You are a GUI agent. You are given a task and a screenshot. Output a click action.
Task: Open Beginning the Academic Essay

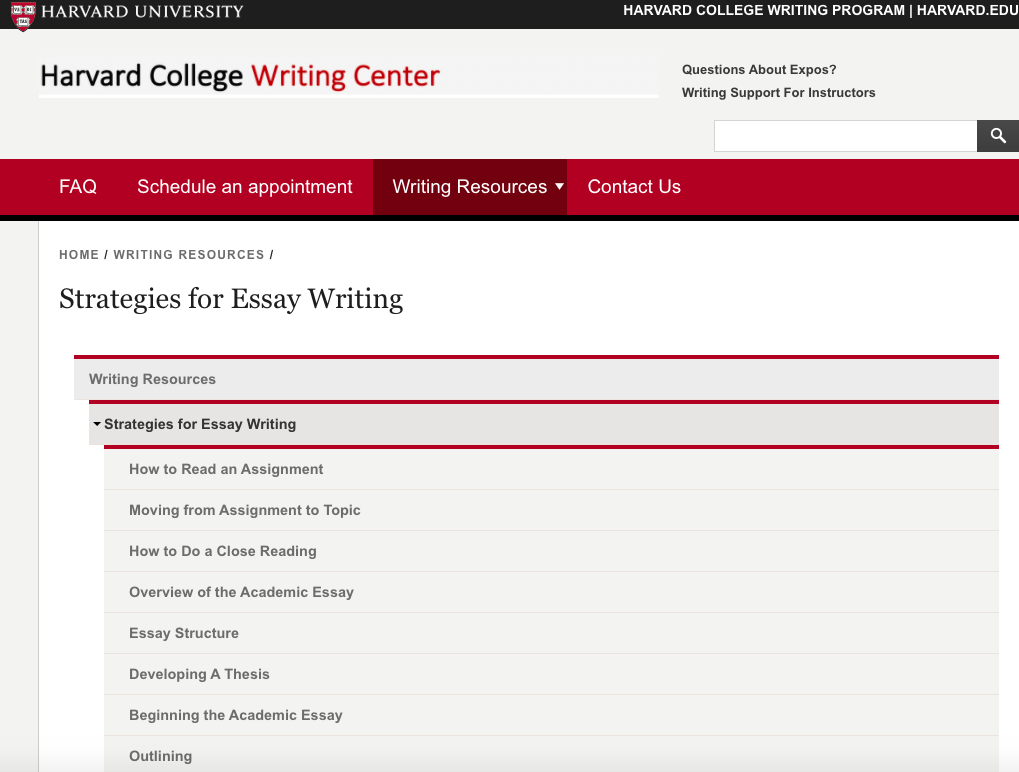click(x=551, y=715)
